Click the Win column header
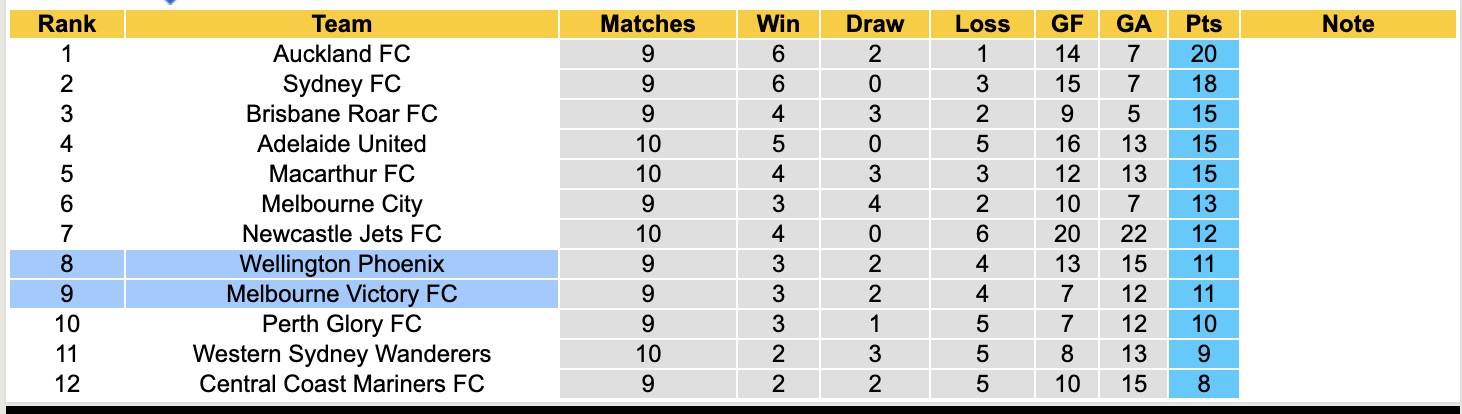The image size is (1462, 414). click(779, 24)
